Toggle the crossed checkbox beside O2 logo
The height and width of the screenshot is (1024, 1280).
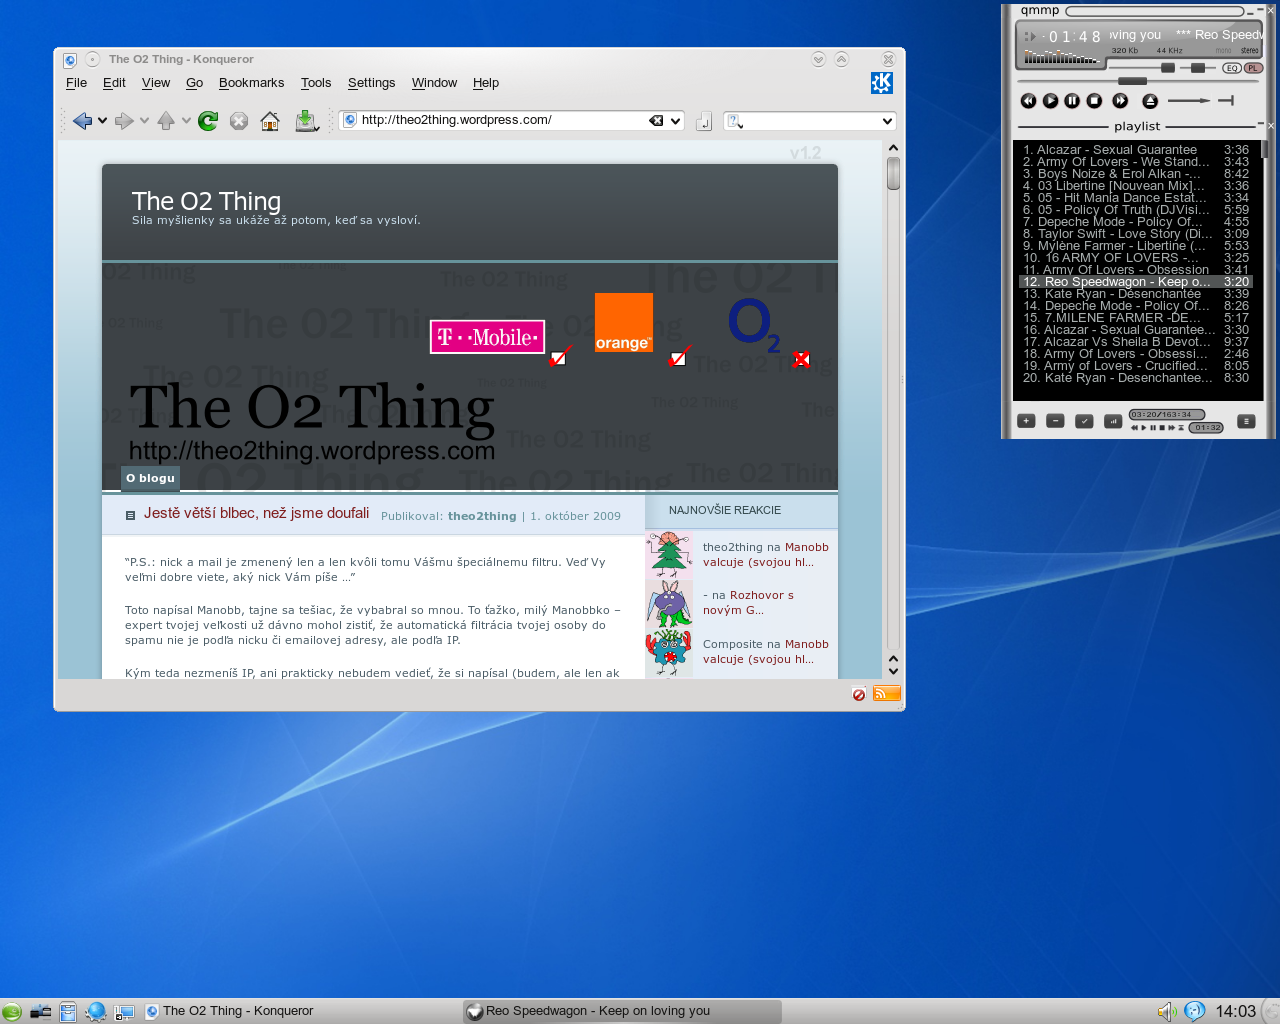click(801, 359)
